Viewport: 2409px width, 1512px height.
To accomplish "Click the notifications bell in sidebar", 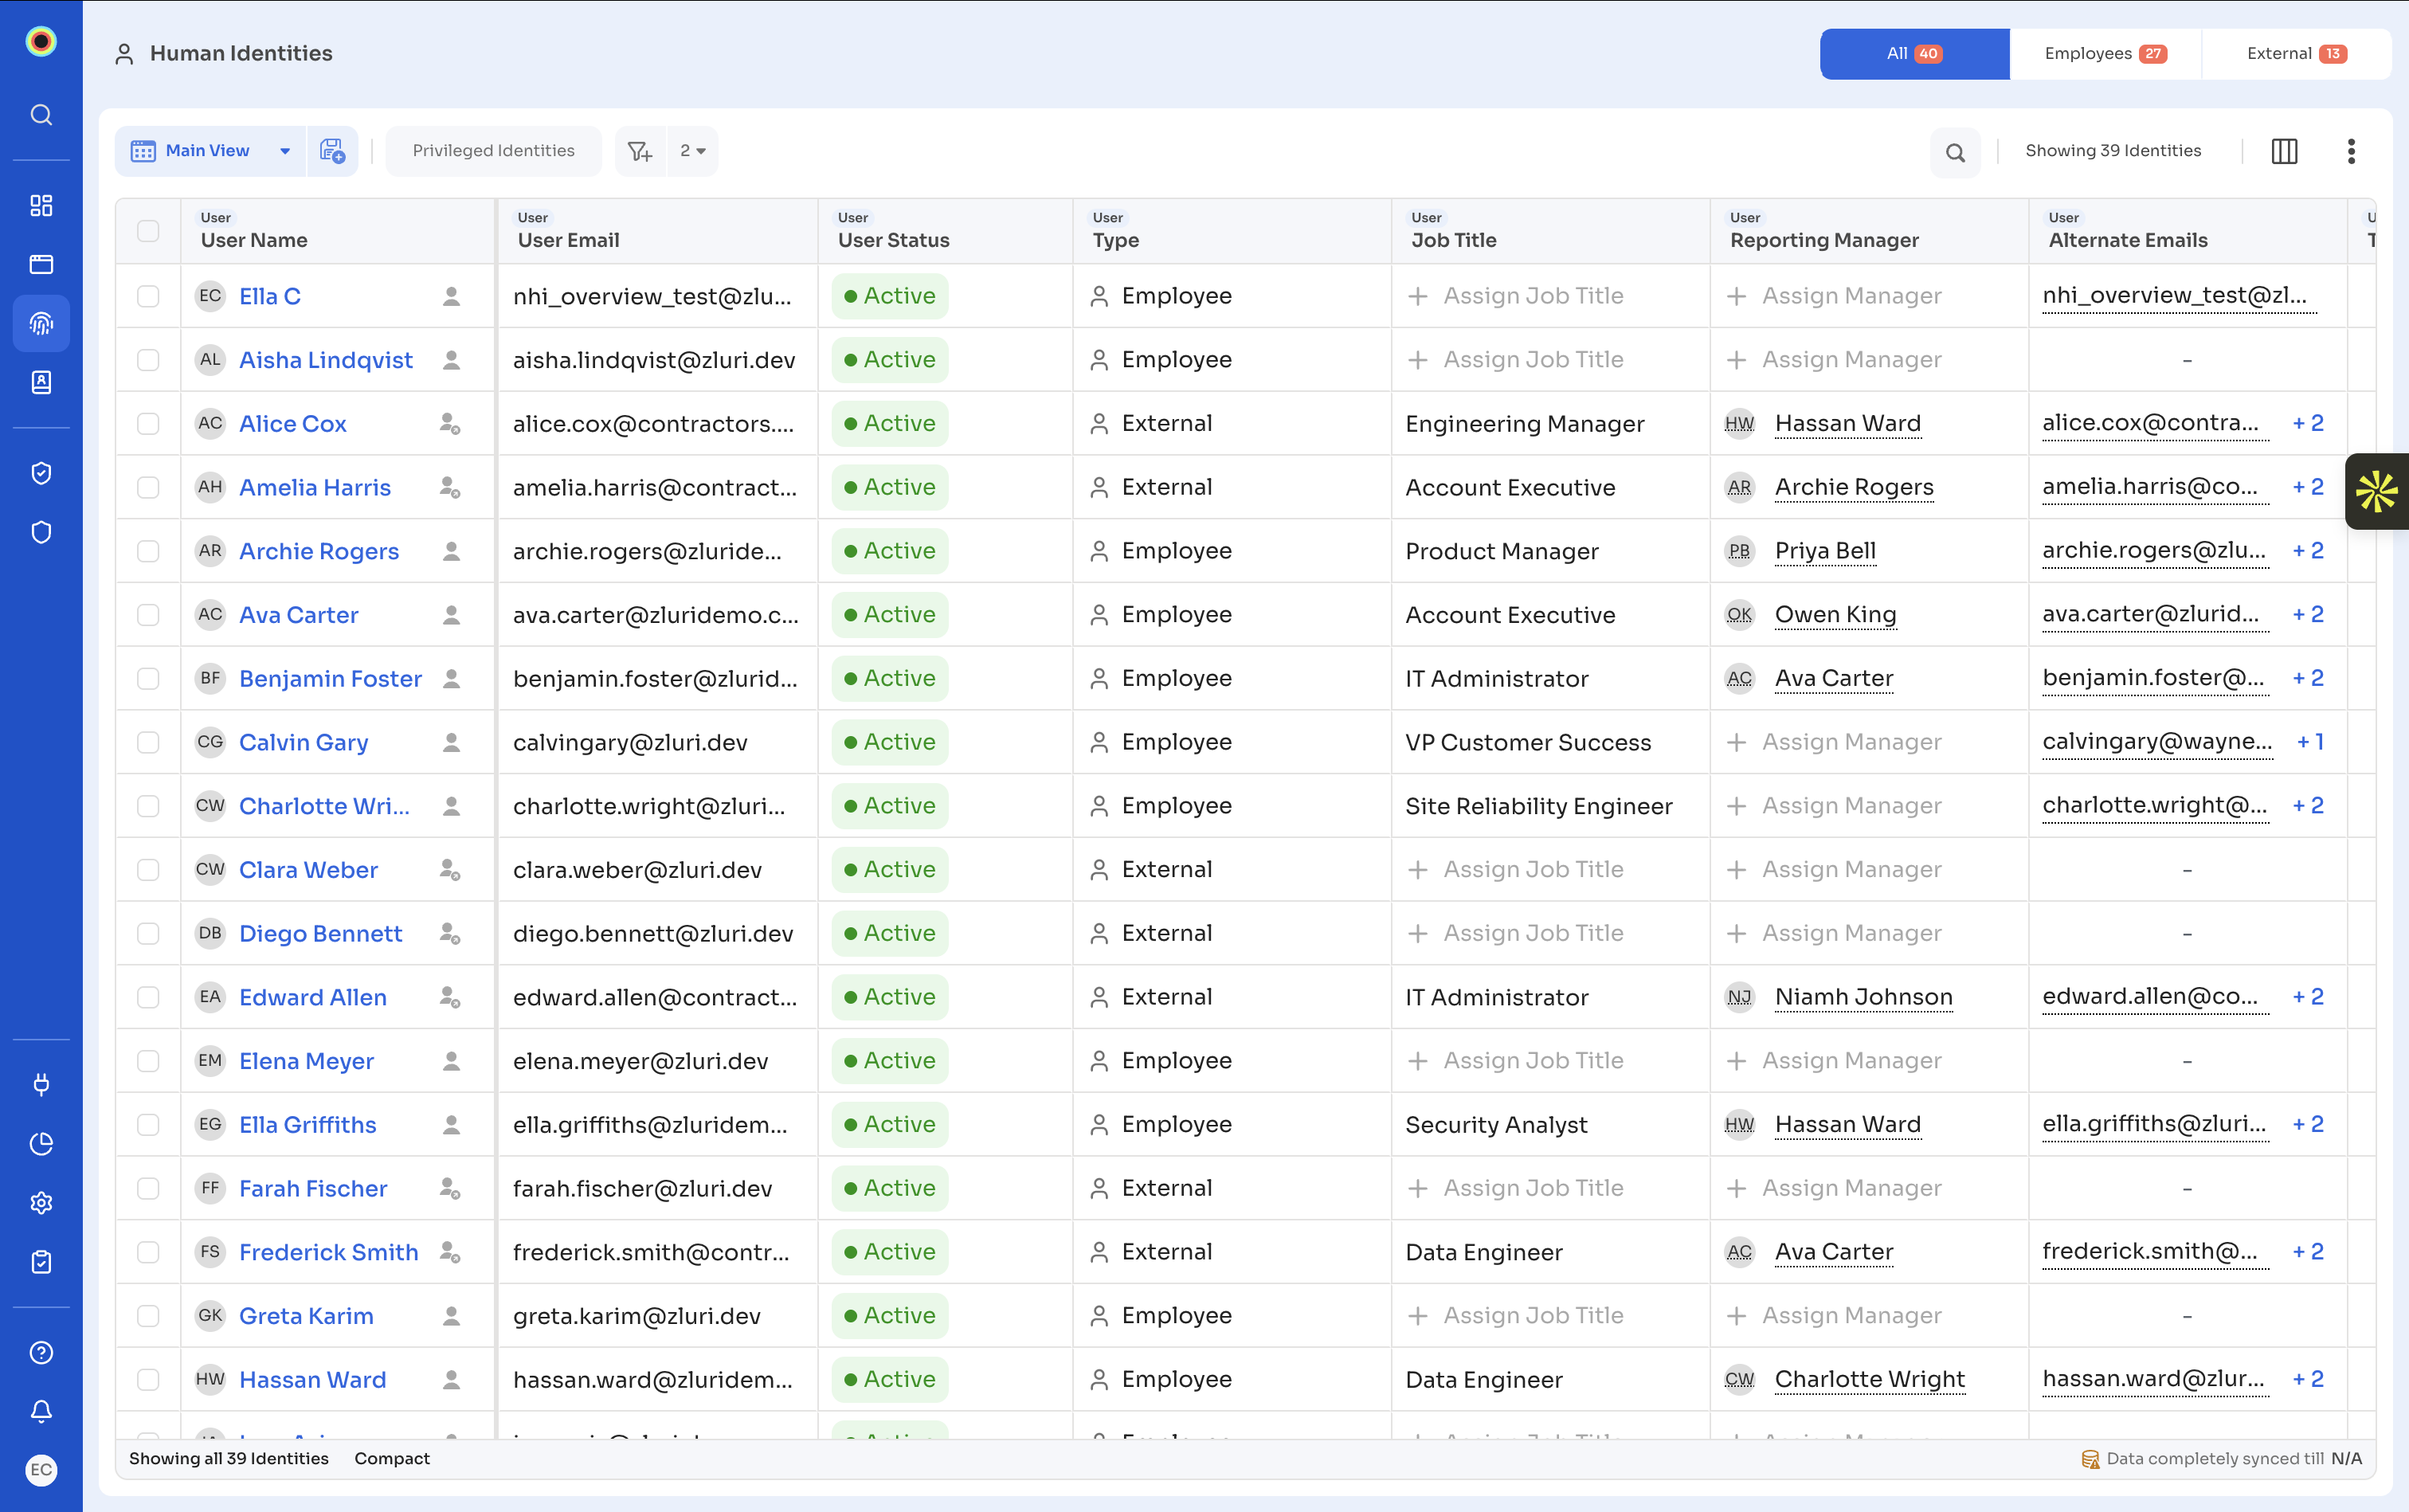I will 41,1411.
